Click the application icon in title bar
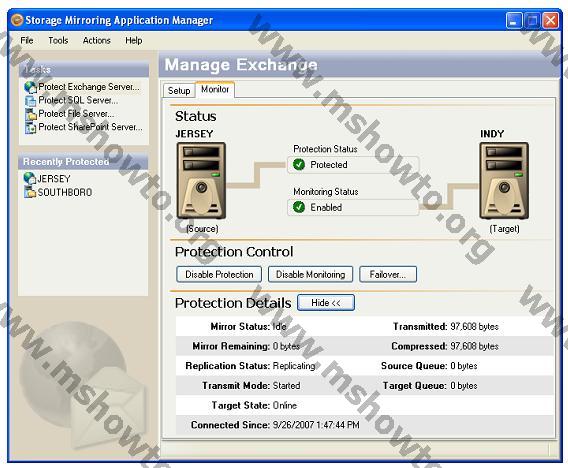The height and width of the screenshot is (468, 568). pyautogui.click(x=17, y=20)
